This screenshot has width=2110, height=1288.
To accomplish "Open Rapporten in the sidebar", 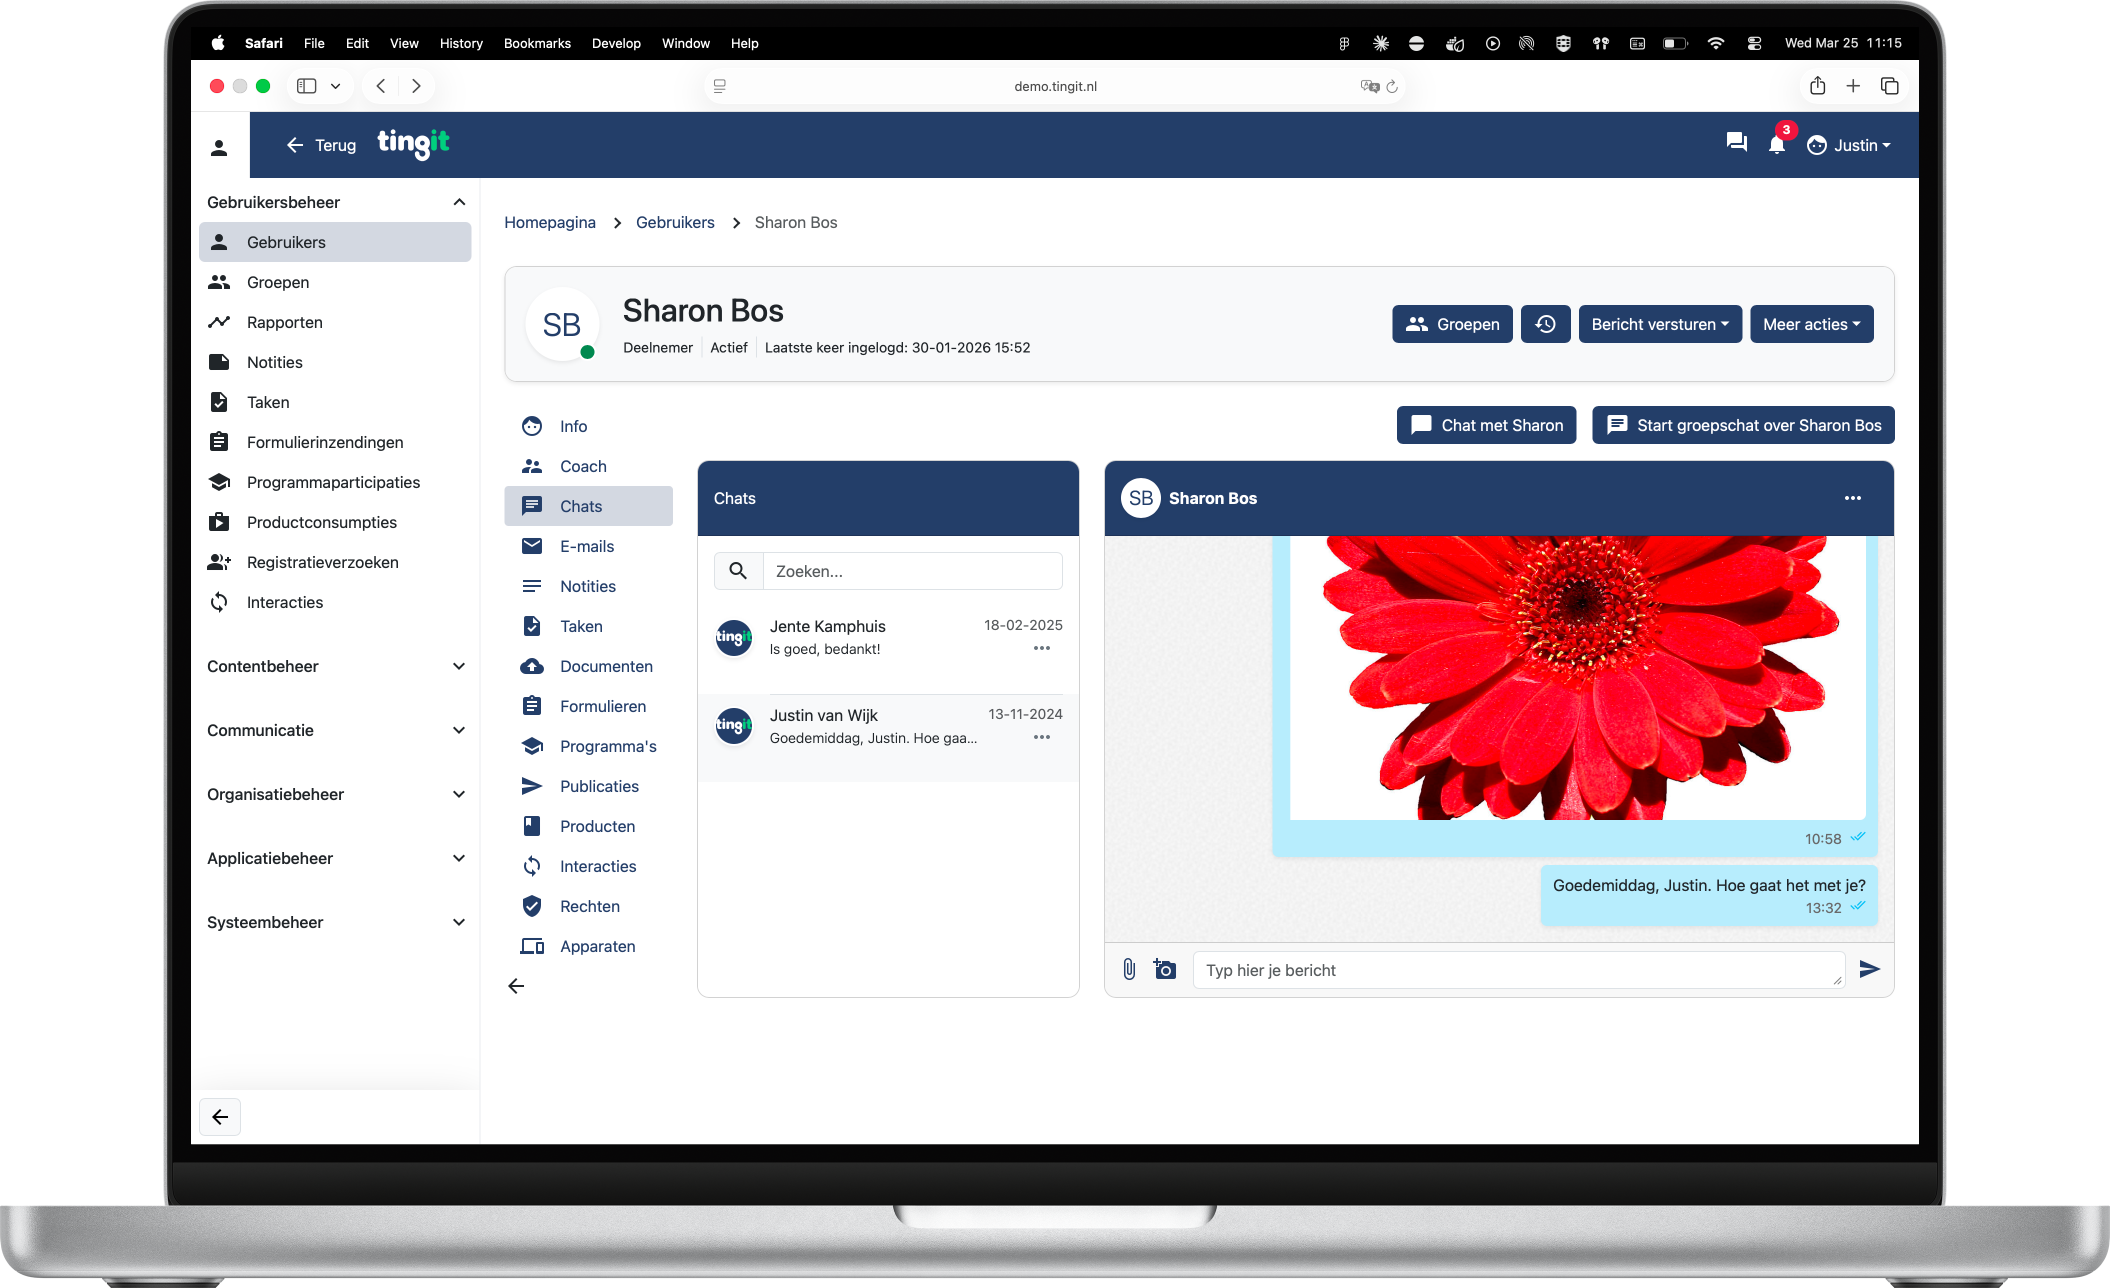I will pos(335,322).
